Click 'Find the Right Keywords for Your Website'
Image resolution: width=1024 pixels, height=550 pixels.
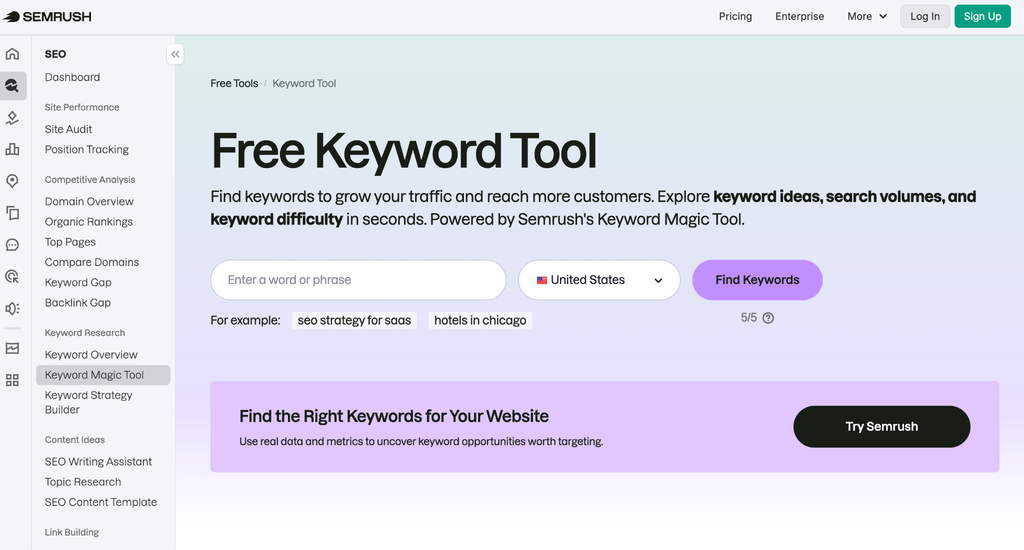click(x=394, y=417)
